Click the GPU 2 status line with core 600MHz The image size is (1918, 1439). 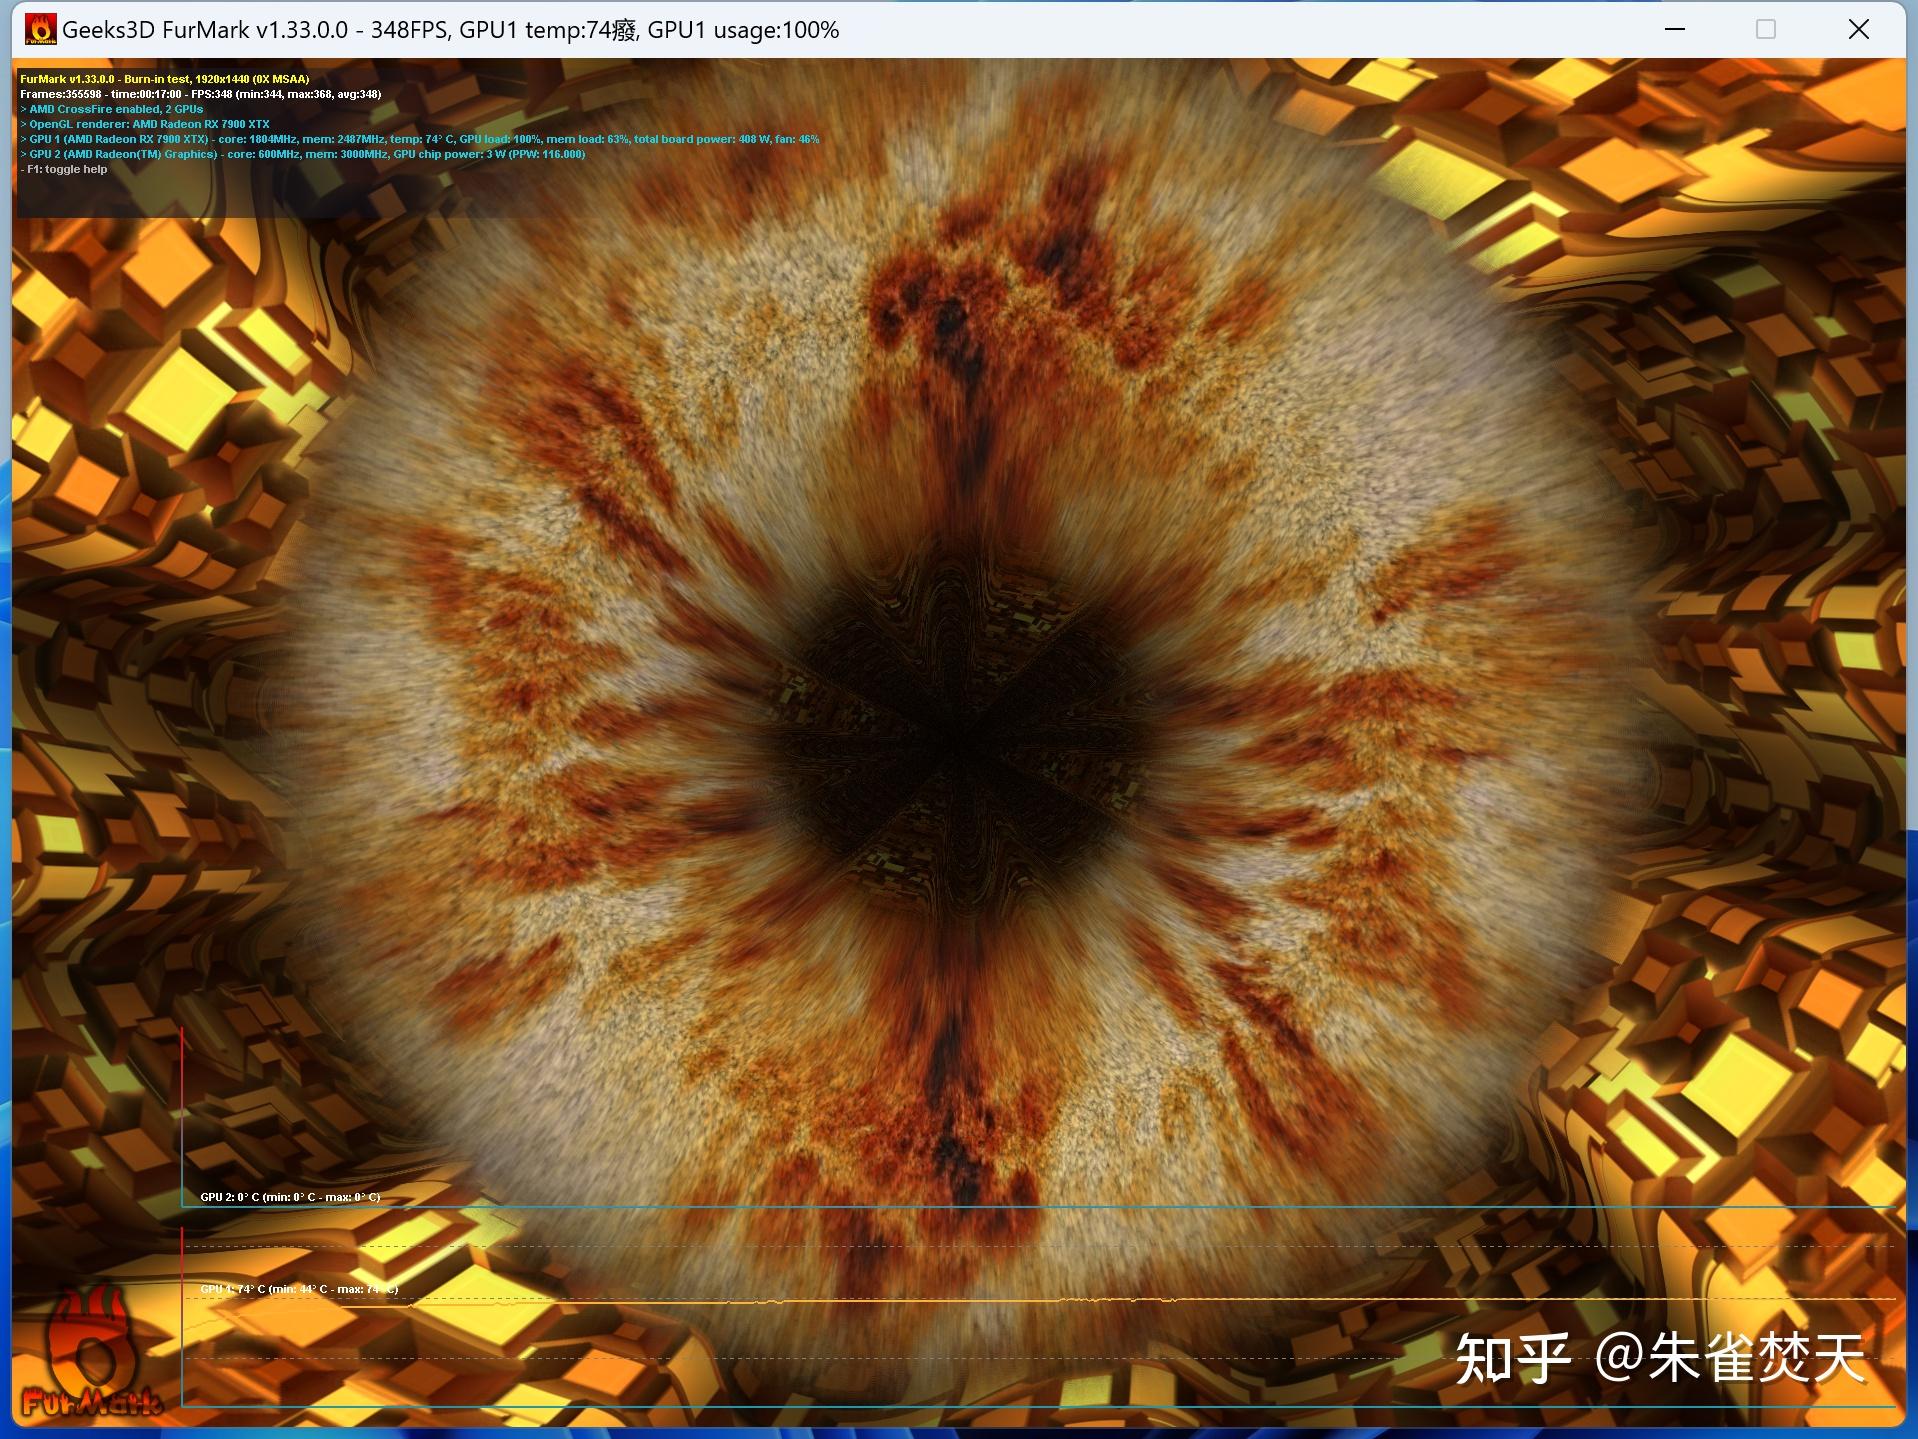click(303, 154)
